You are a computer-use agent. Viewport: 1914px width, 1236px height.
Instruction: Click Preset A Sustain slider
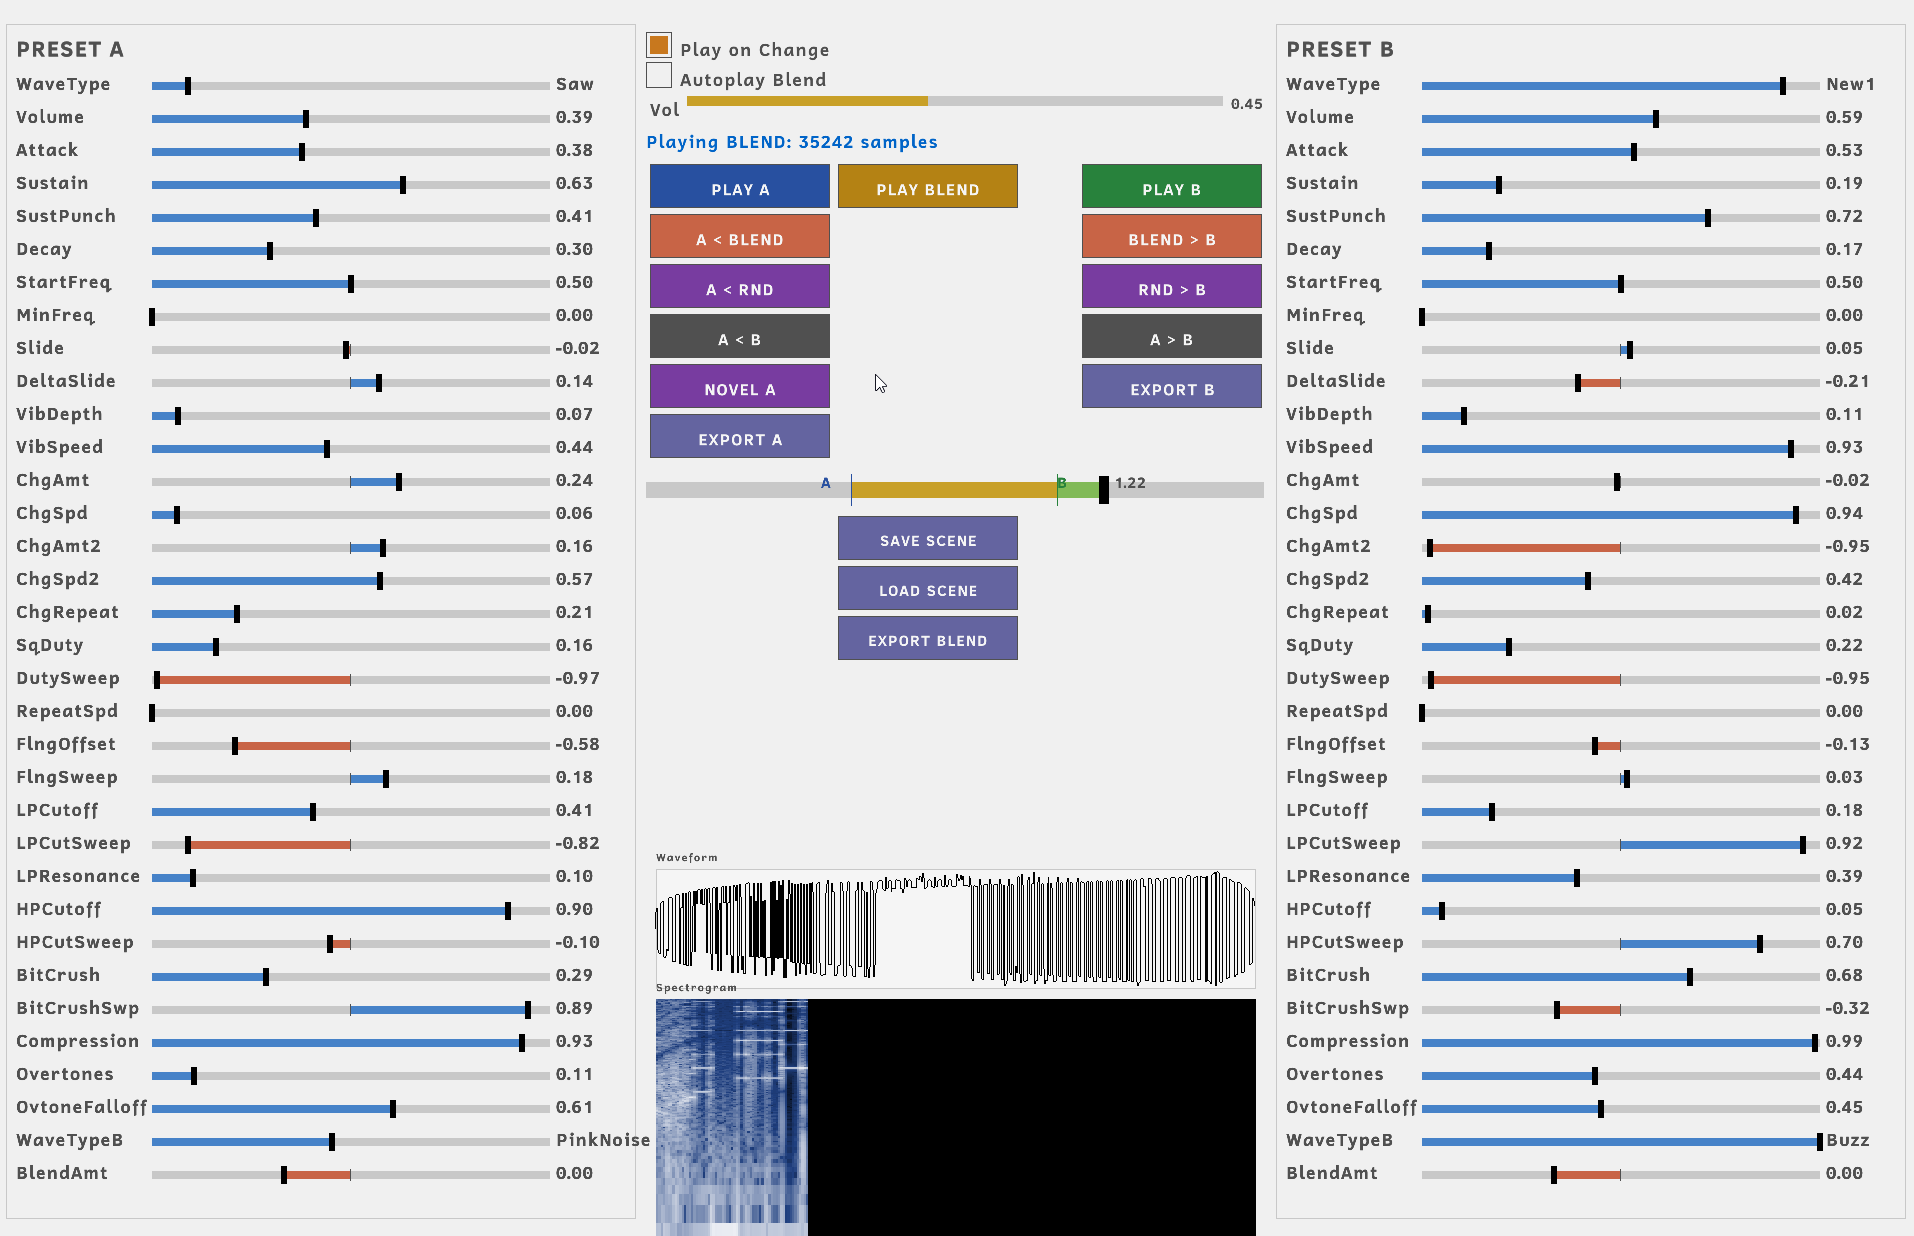click(x=351, y=184)
